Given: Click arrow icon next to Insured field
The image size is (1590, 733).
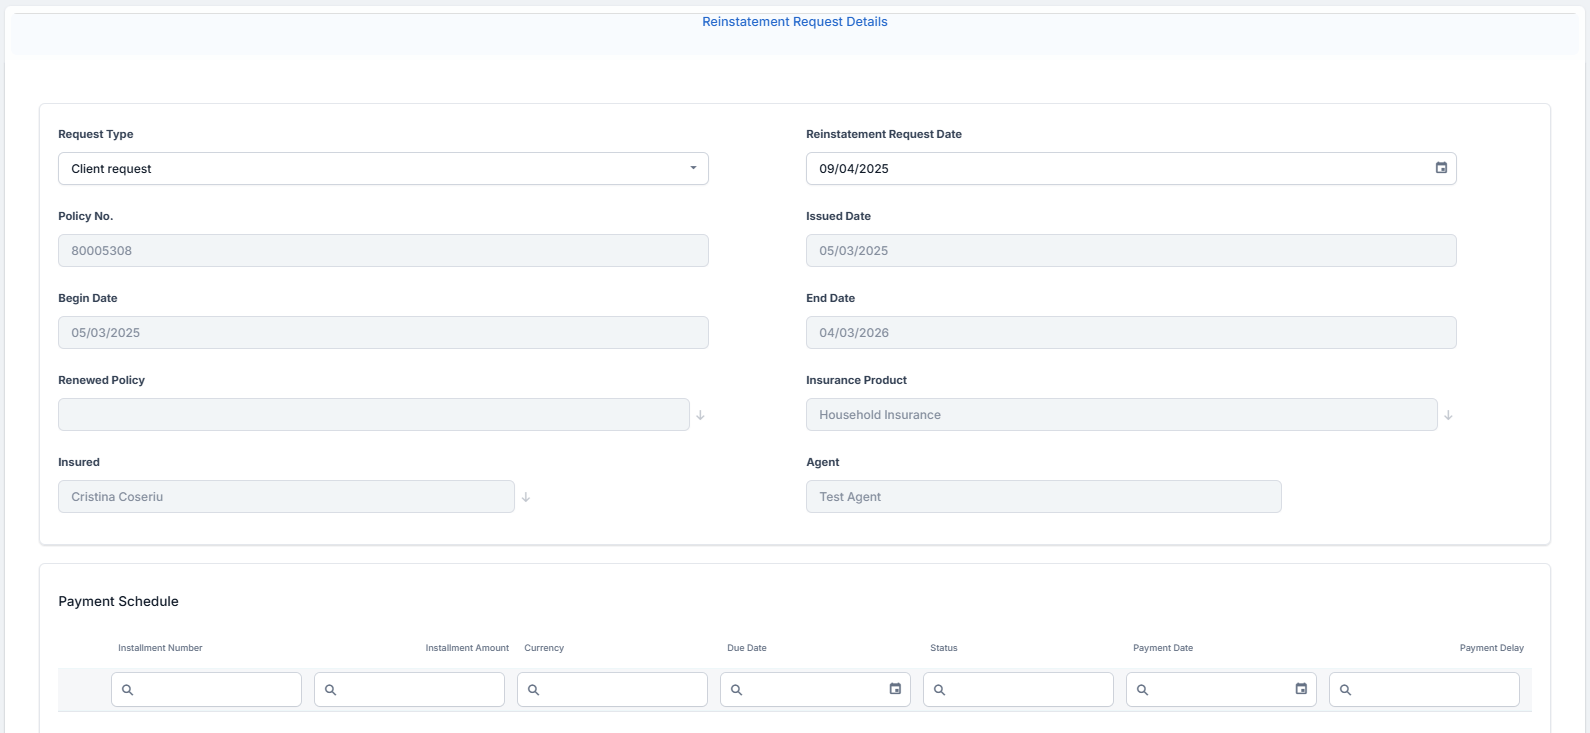Looking at the screenshot, I should click(x=526, y=497).
